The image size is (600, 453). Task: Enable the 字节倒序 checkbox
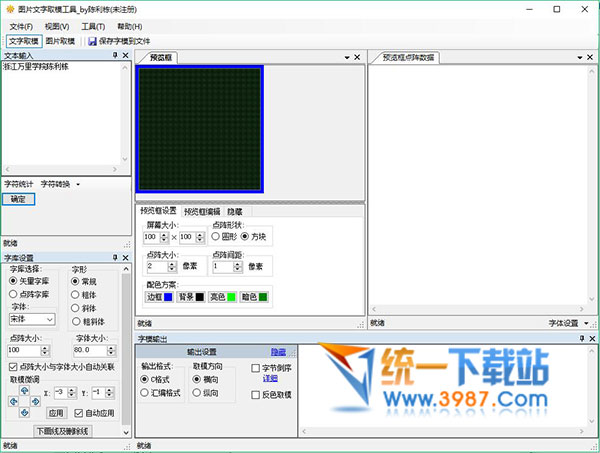[x=255, y=368]
